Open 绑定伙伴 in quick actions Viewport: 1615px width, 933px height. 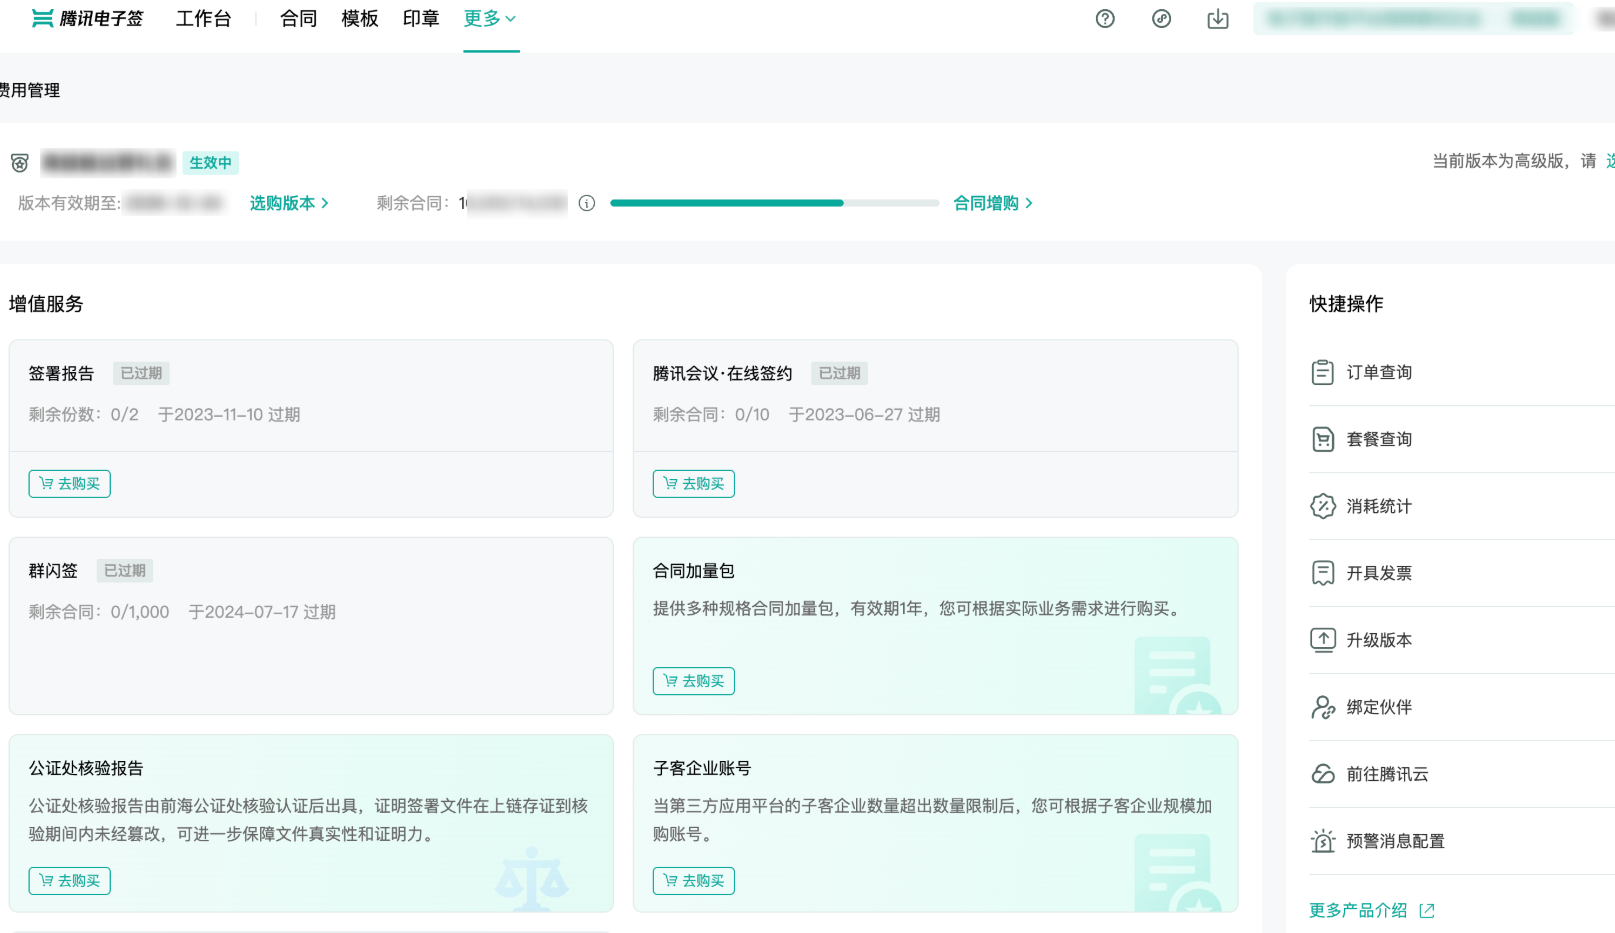1378,707
